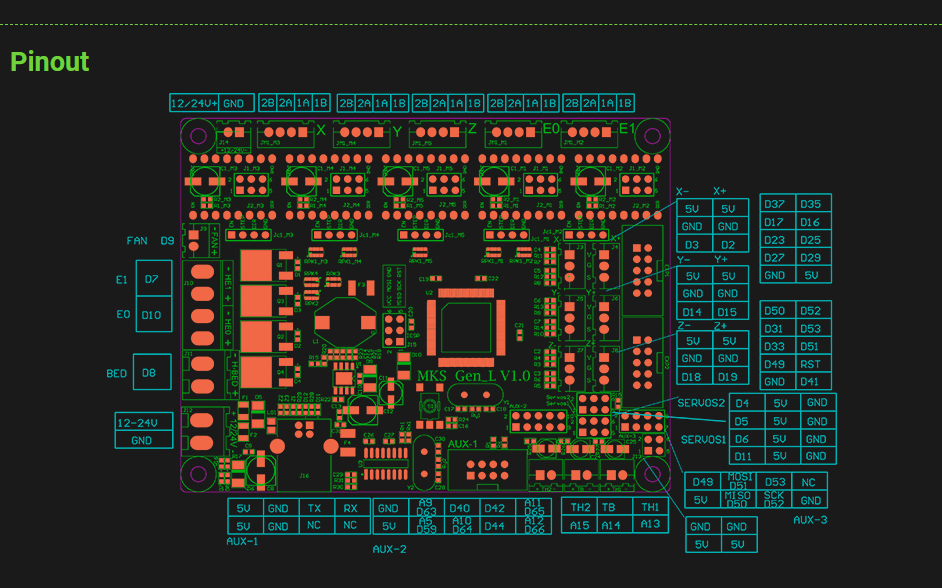Select the D40 pin in AUX-2
The height and width of the screenshot is (588, 942).
(x=460, y=508)
